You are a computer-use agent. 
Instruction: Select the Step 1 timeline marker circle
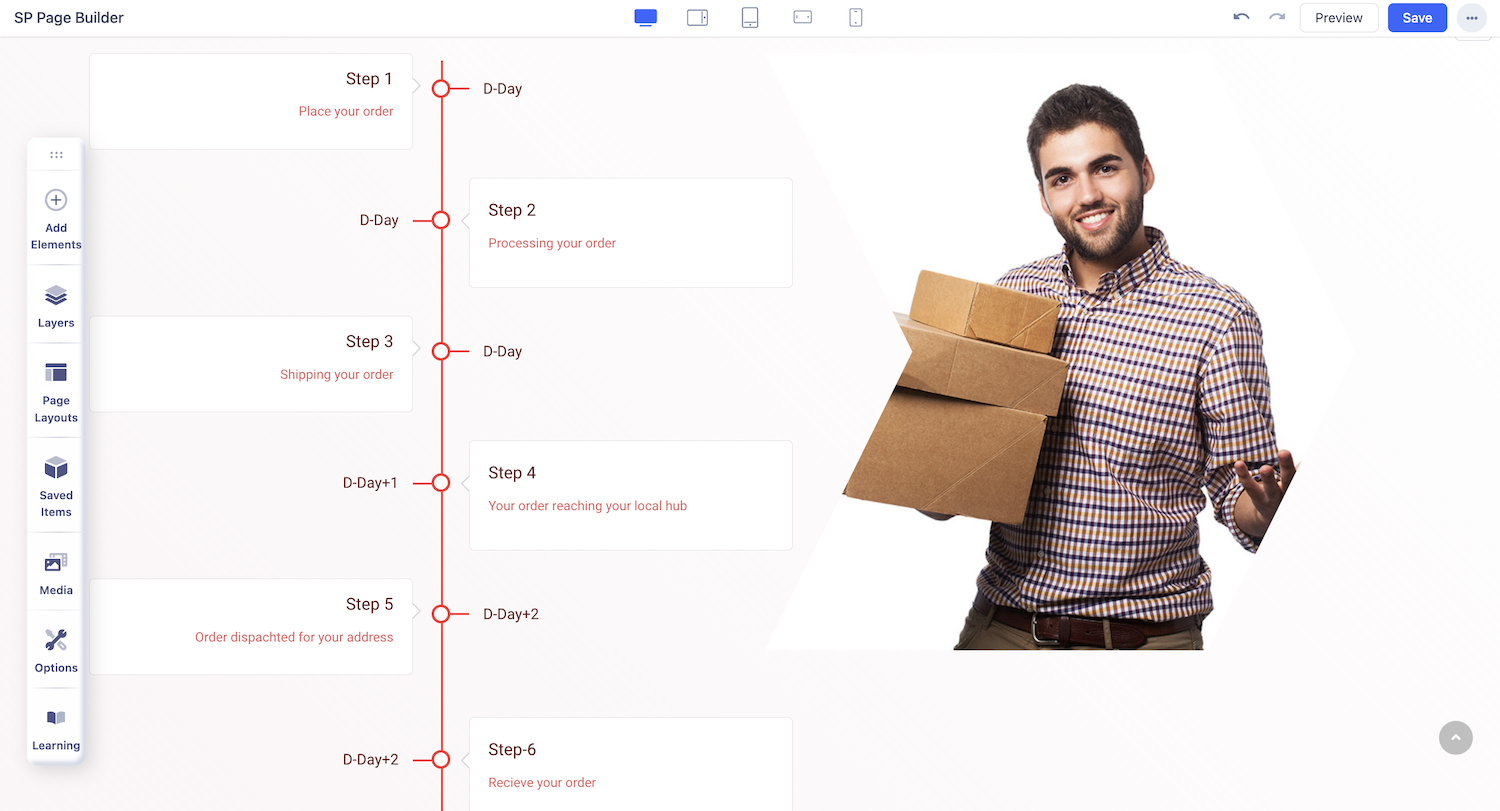click(x=441, y=88)
